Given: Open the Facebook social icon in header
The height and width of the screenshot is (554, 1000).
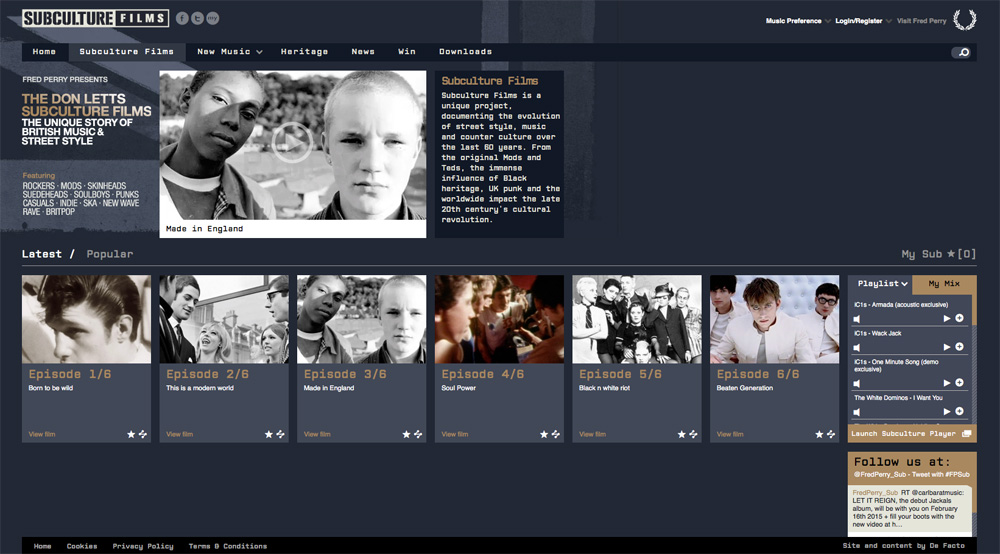Looking at the screenshot, I should click(x=182, y=18).
